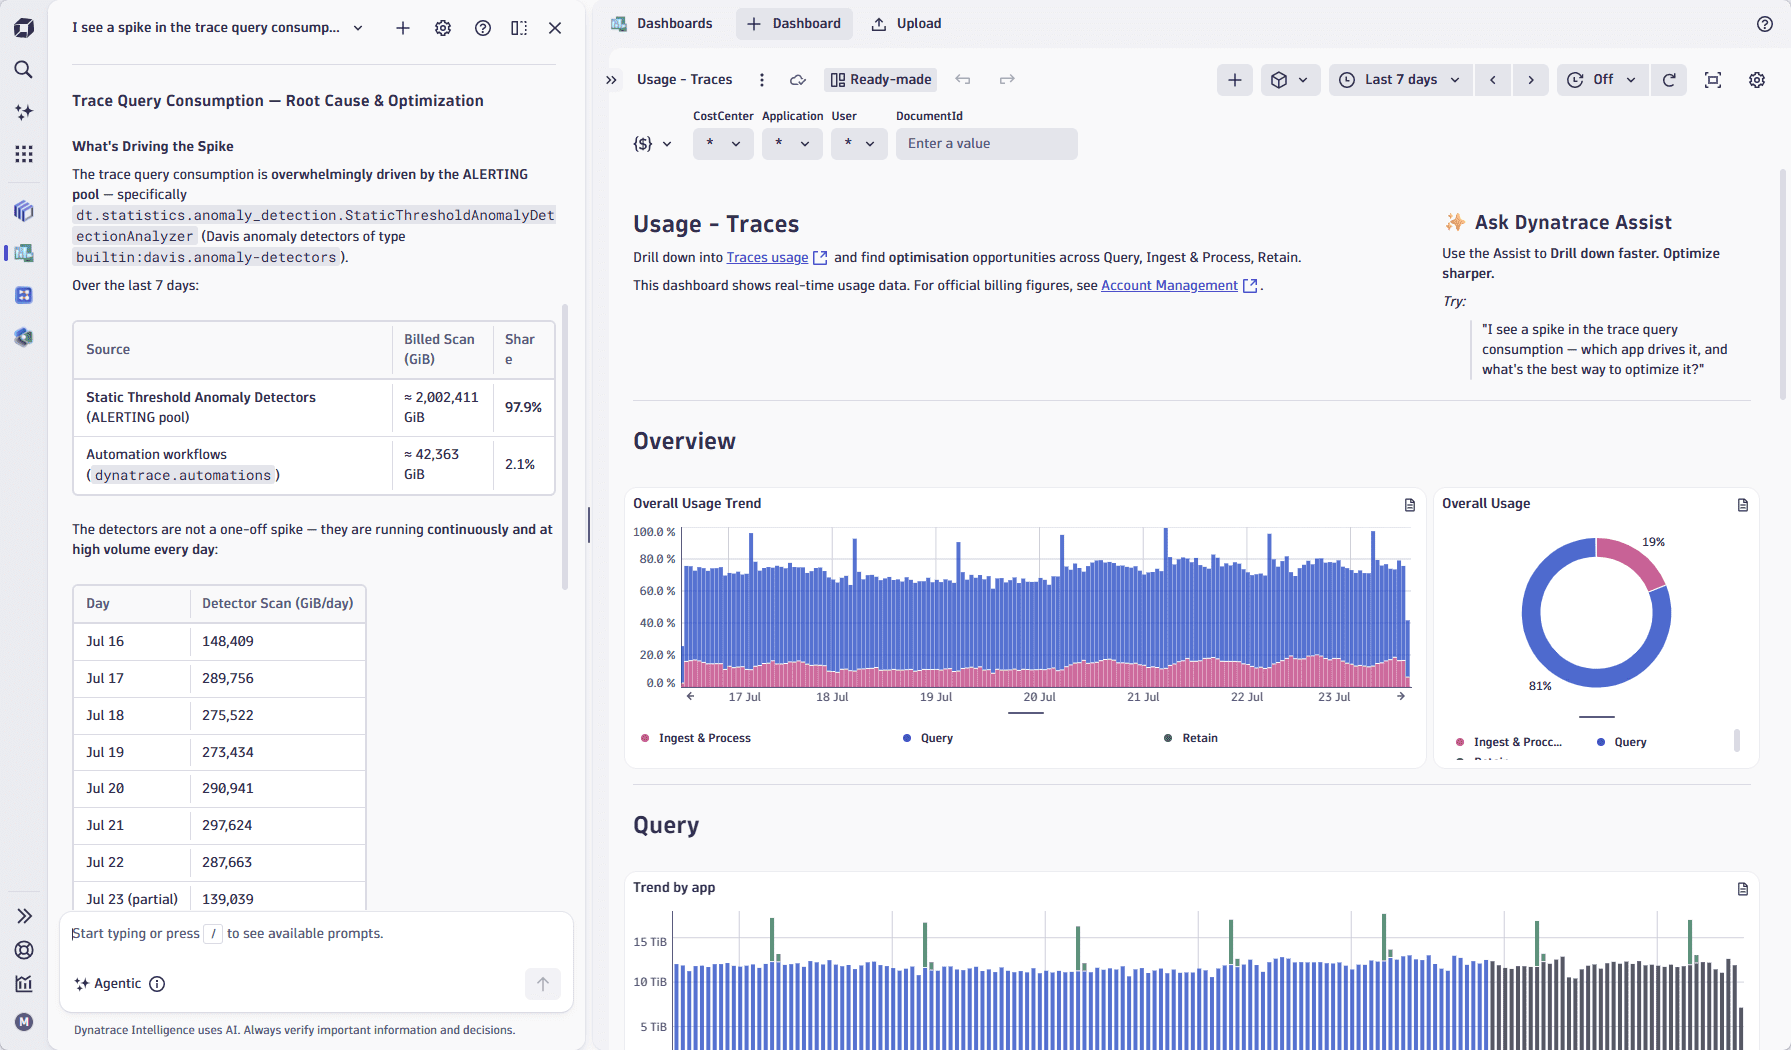Image resolution: width=1791 pixels, height=1050 pixels.
Task: Toggle Query in Overall Usage donut legend
Action: 1622,742
